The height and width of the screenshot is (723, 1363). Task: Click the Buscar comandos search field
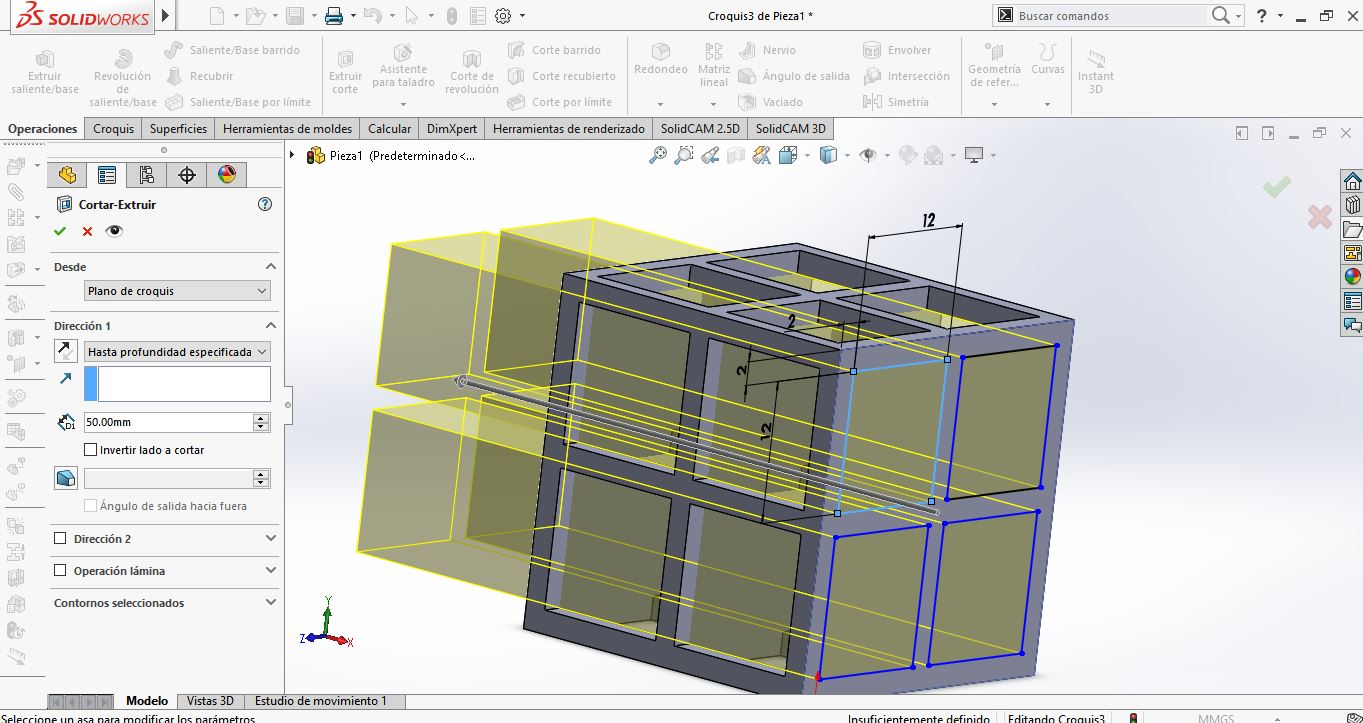click(1110, 16)
